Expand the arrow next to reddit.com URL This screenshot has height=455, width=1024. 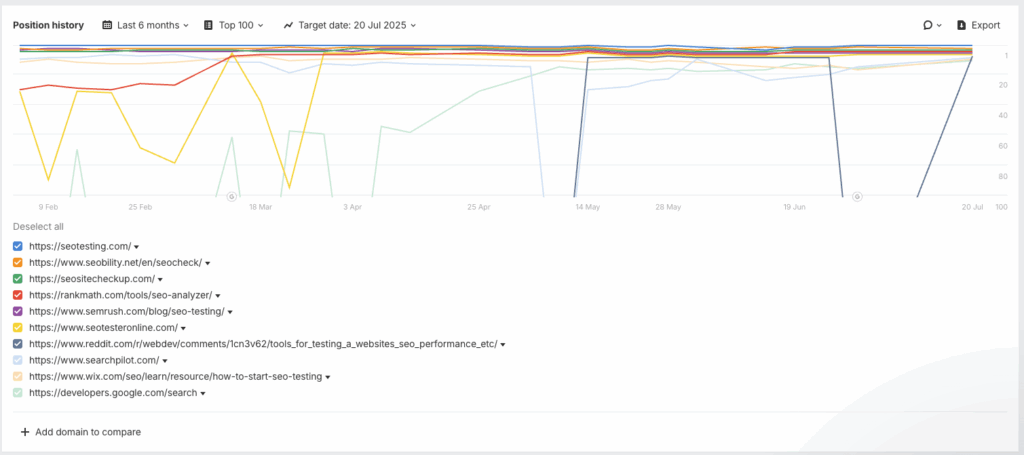[503, 345]
